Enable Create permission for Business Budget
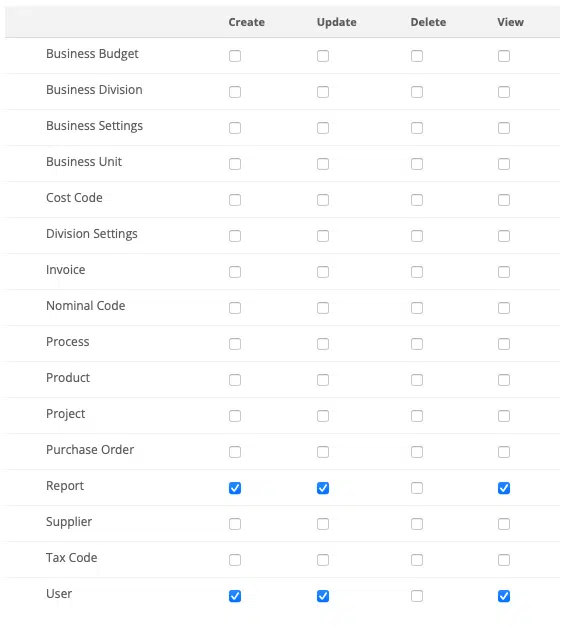The image size is (580, 642). [x=235, y=56]
